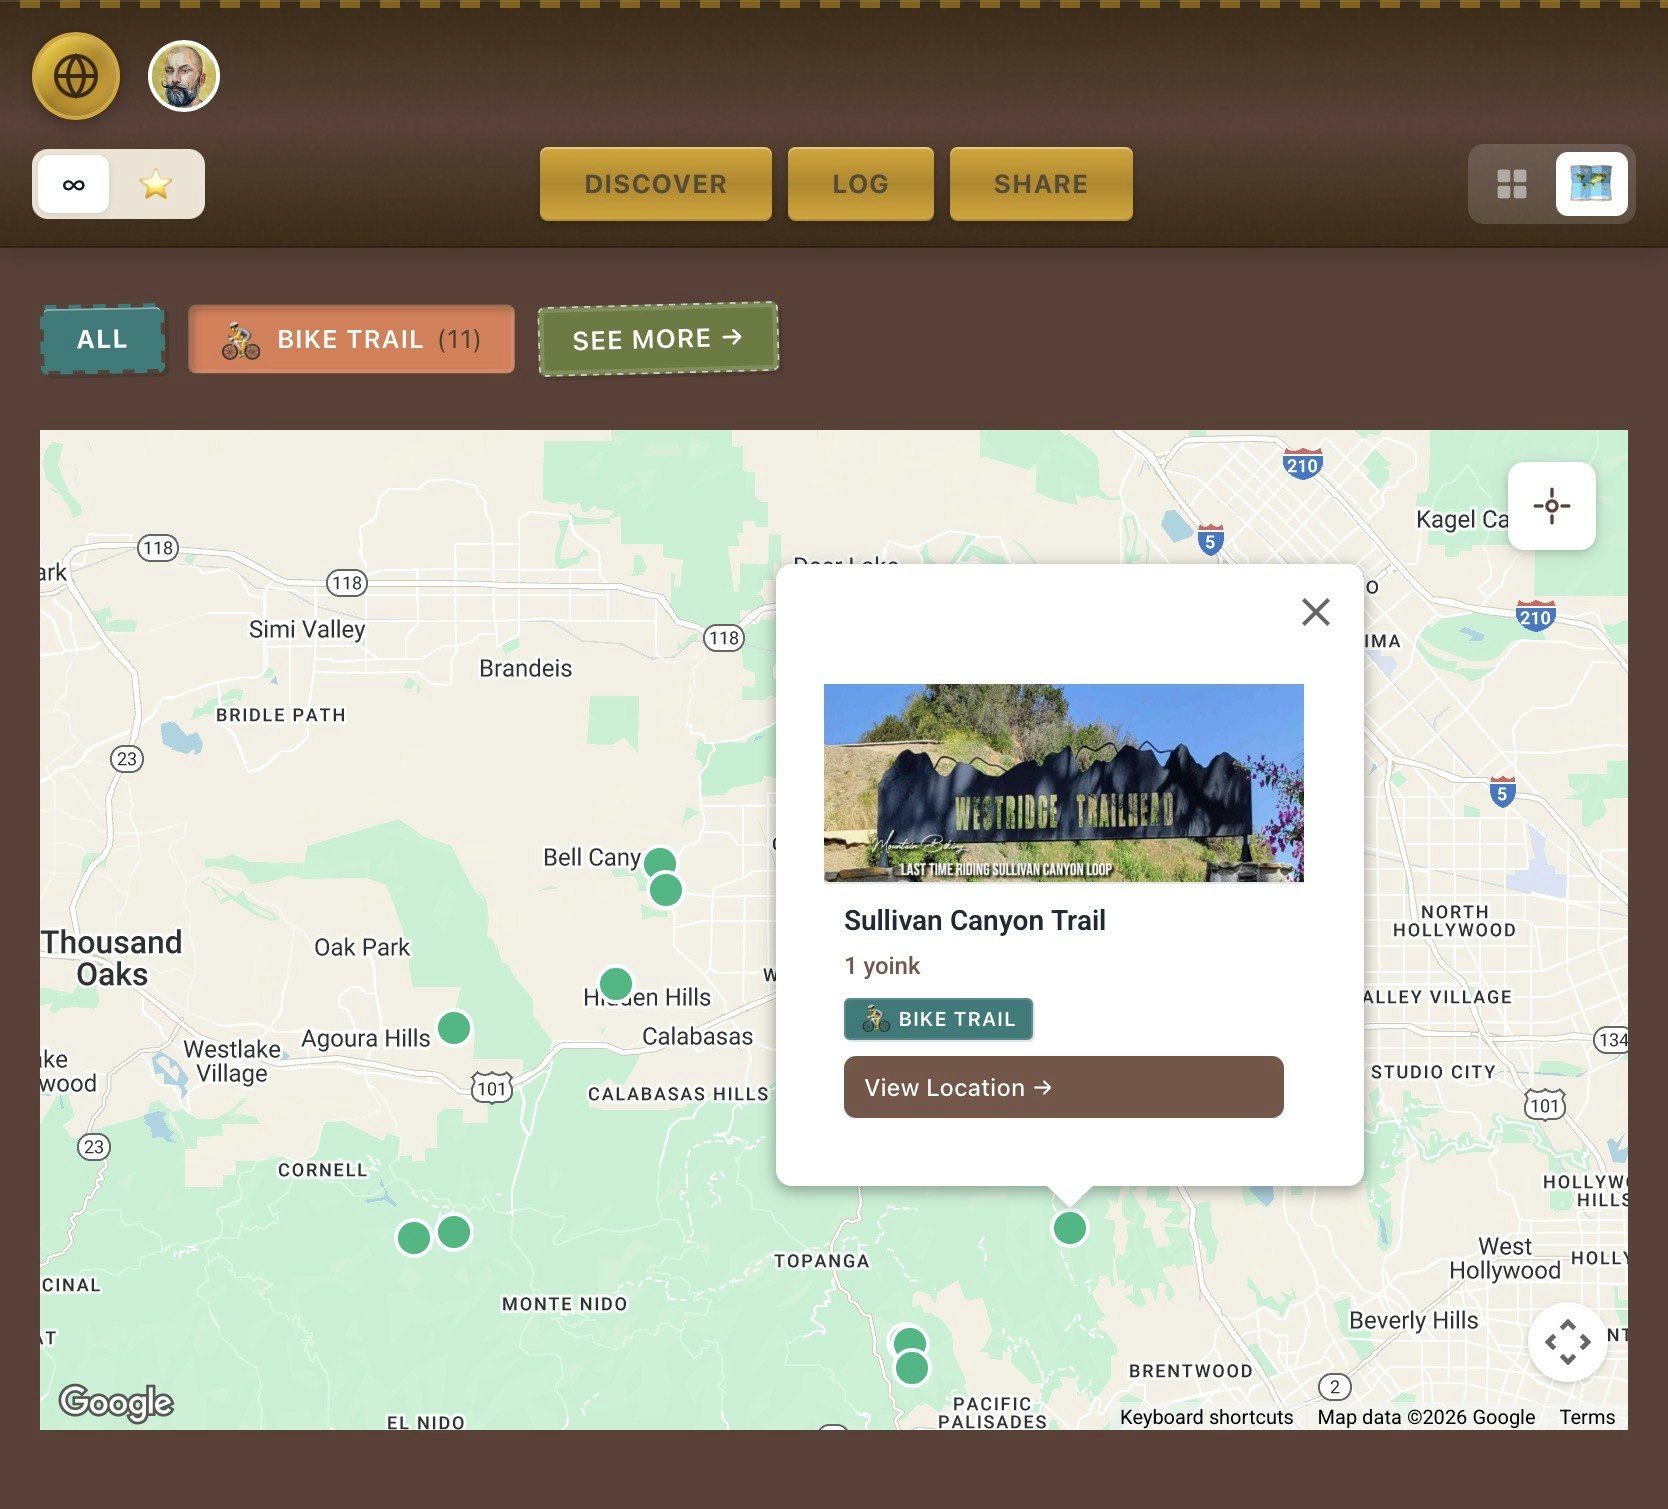Screen dimensions: 1668x1509
Task: Open the Log tab
Action: click(x=861, y=184)
